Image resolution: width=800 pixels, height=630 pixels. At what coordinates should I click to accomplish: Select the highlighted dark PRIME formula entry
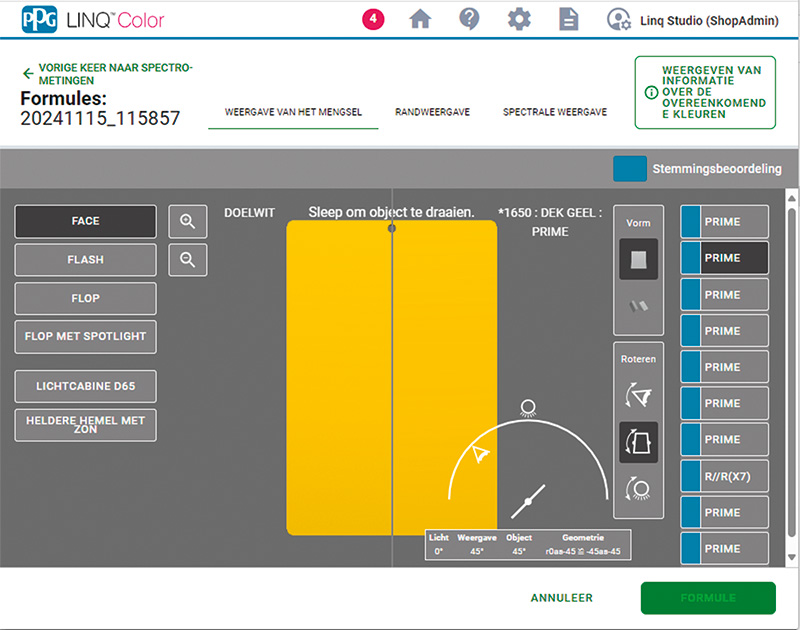[724, 258]
